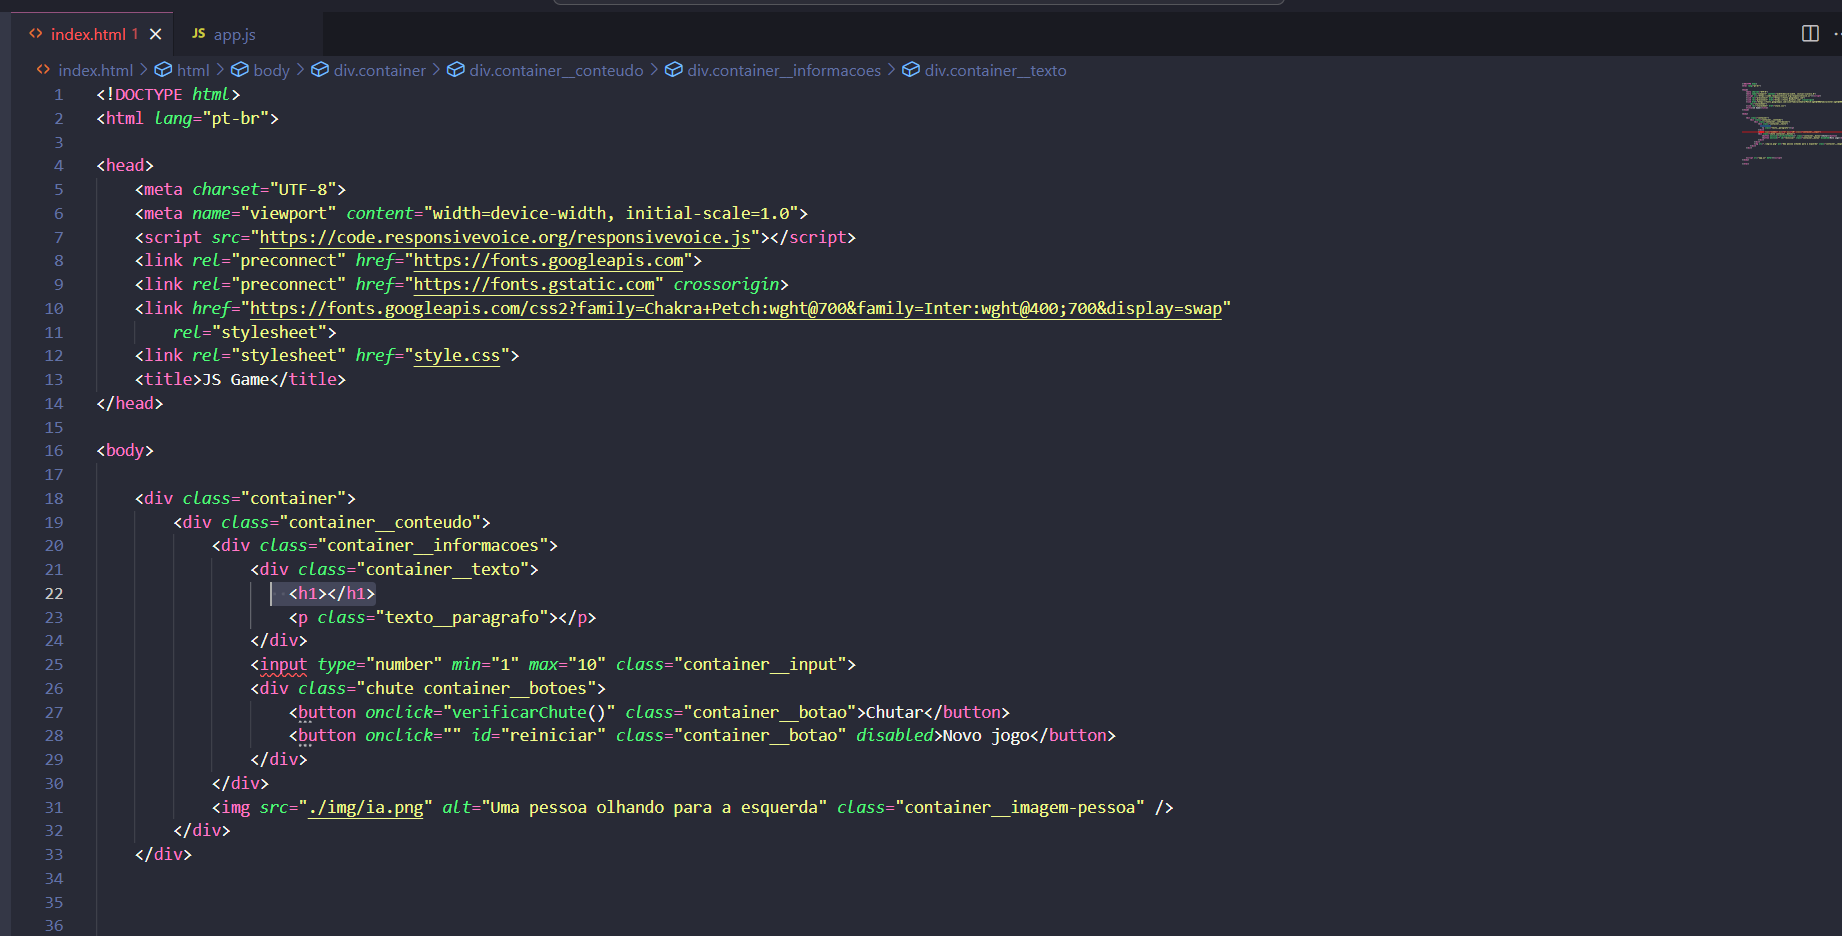Follow the fonts.gstatic.com link
The height and width of the screenshot is (936, 1842).
click(x=534, y=285)
